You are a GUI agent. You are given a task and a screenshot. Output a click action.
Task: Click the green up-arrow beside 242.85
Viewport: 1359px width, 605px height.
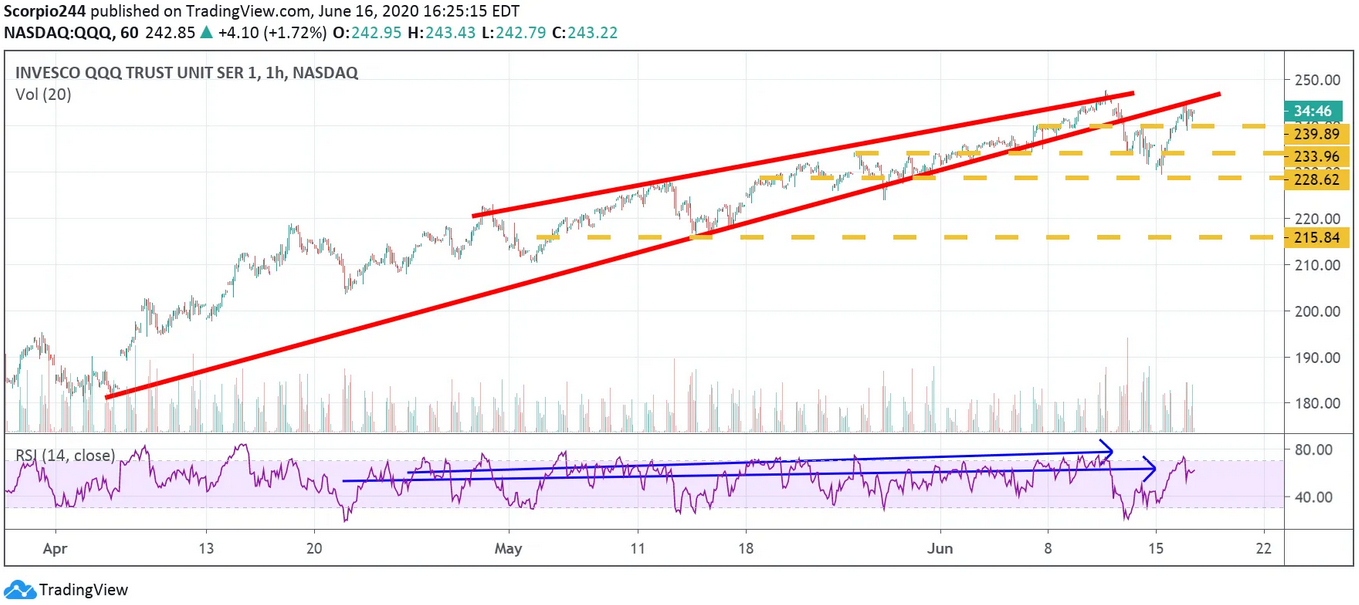coord(206,32)
